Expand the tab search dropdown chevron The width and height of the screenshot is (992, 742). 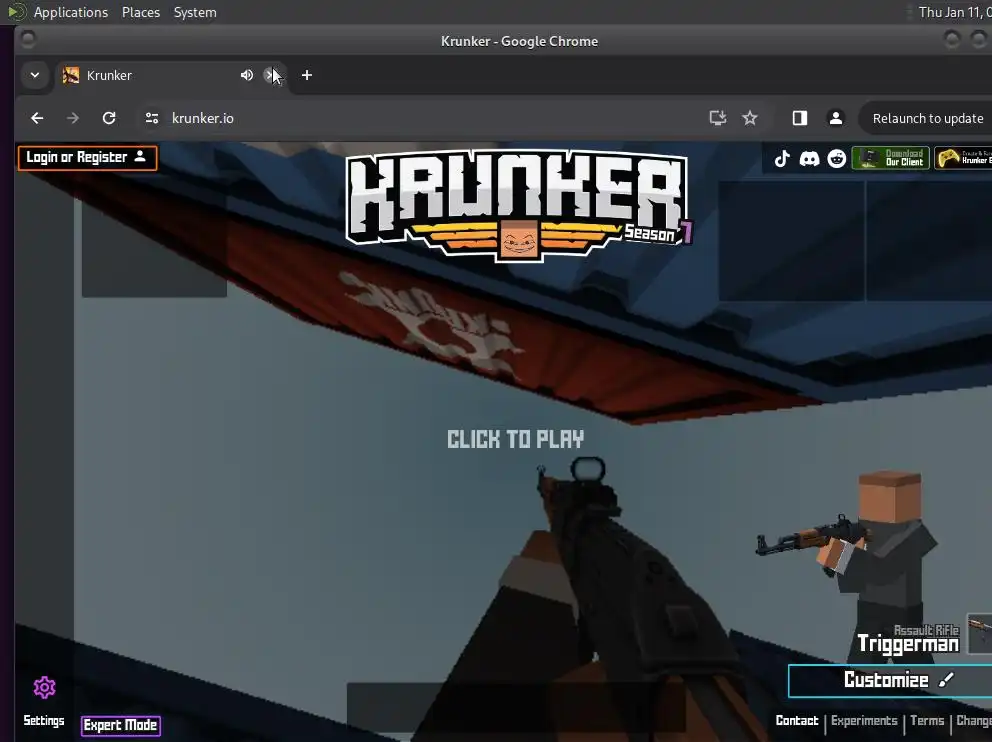(x=35, y=75)
